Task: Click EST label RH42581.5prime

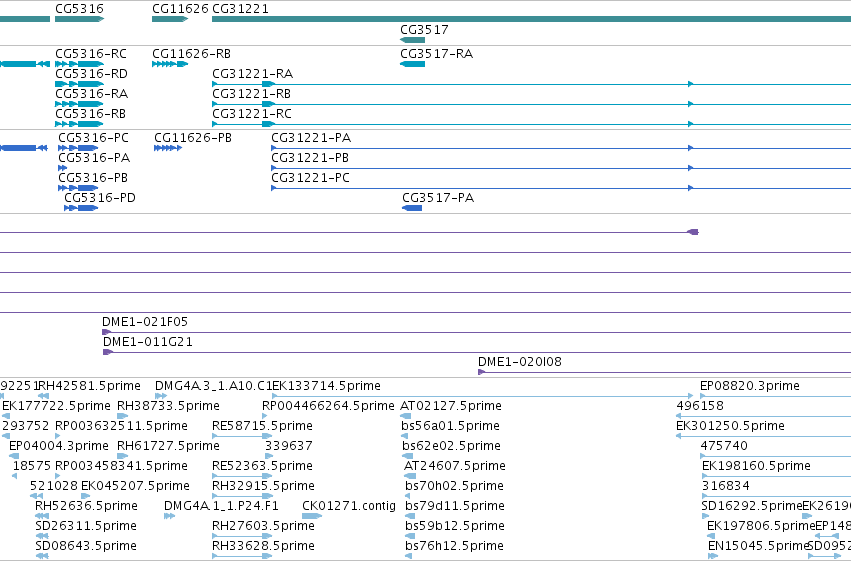Action: pos(89,386)
